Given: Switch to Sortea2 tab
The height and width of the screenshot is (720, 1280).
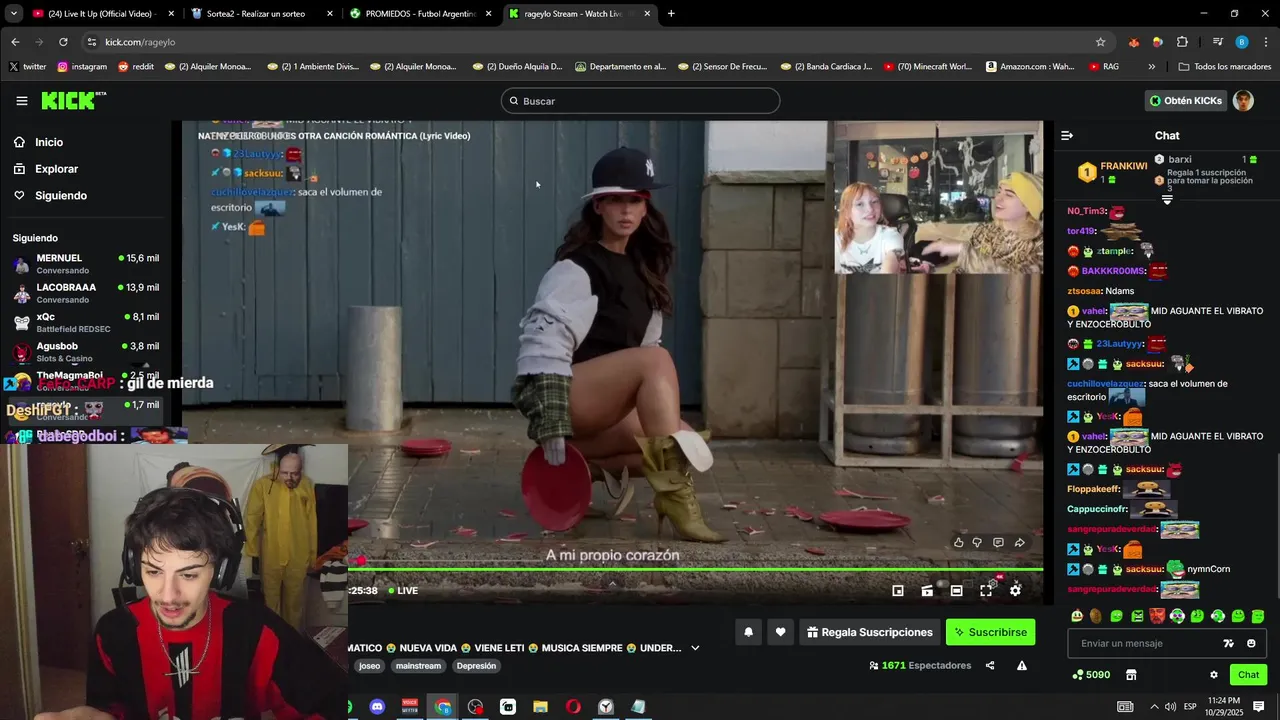Looking at the screenshot, I should click(263, 14).
